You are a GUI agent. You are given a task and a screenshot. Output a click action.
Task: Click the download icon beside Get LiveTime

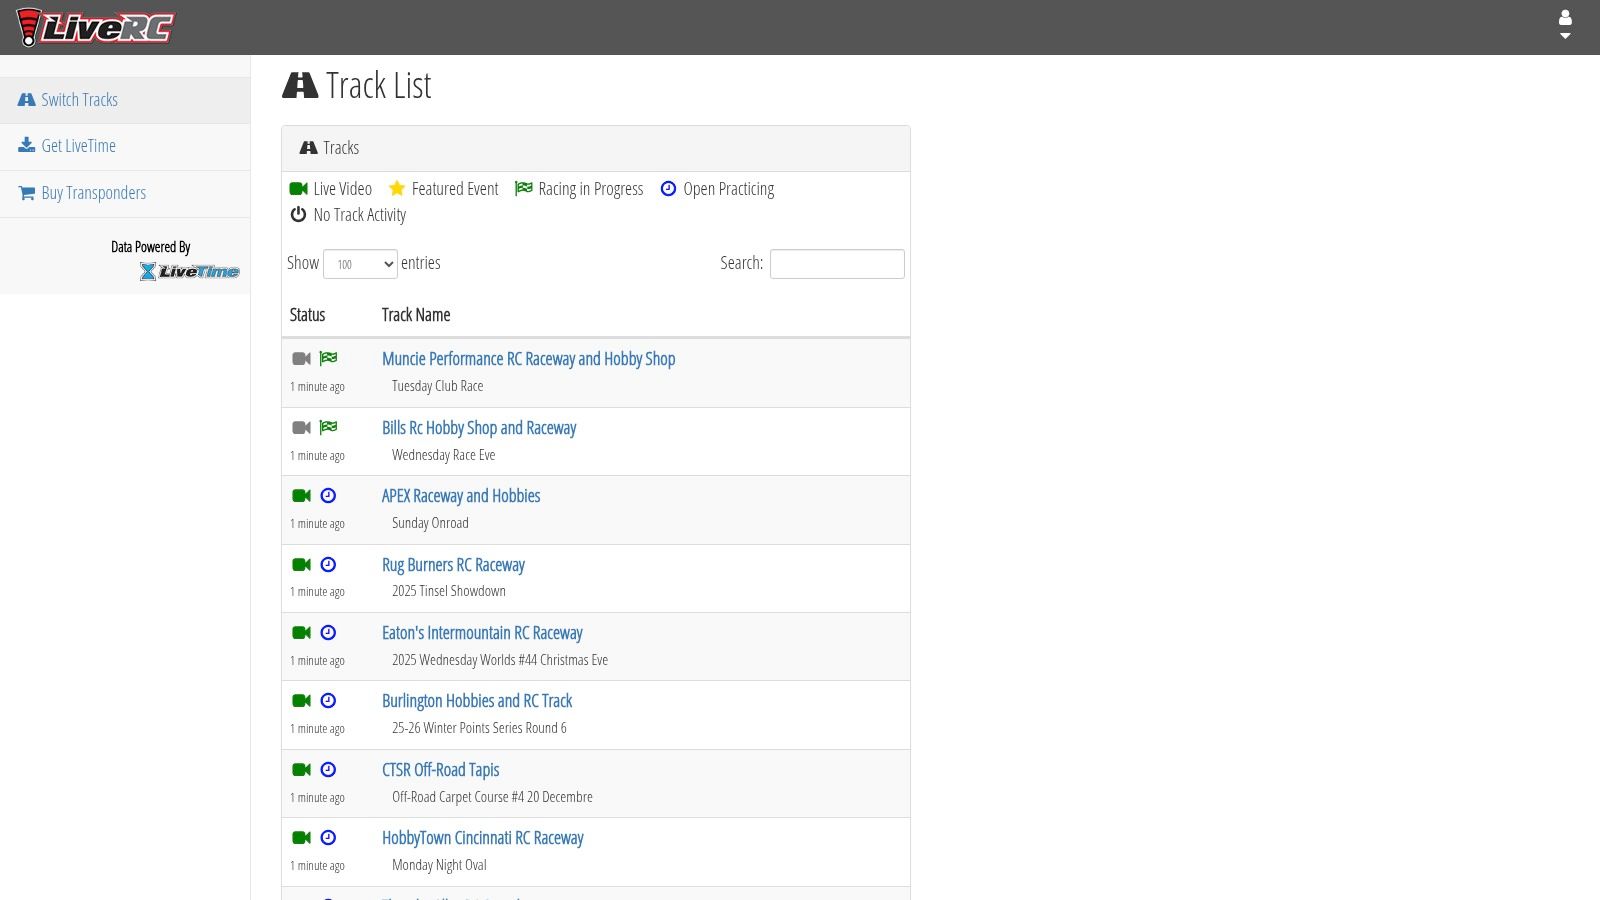[27, 145]
